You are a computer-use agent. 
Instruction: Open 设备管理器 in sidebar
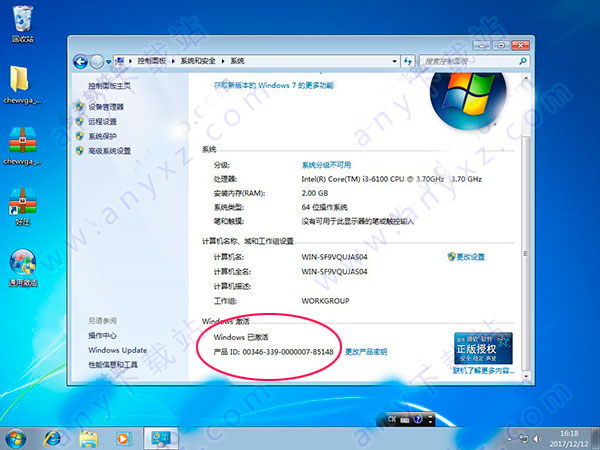tap(106, 107)
